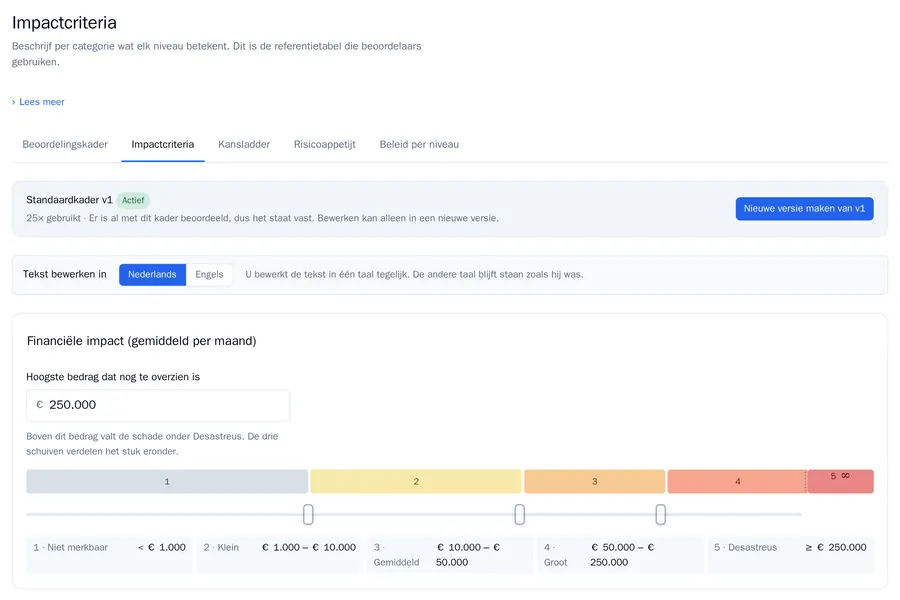900x600 pixels.
Task: Open the Beleid per niveau tab
Action: pyautogui.click(x=419, y=144)
